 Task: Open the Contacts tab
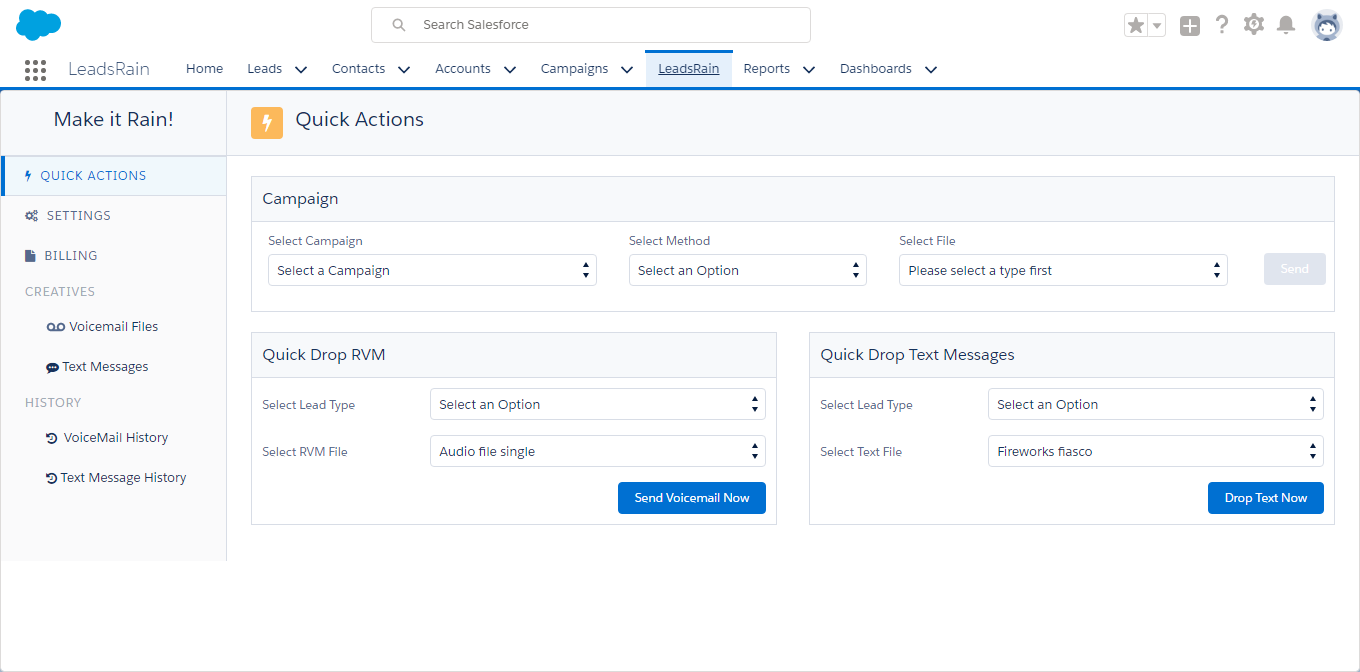pos(359,69)
